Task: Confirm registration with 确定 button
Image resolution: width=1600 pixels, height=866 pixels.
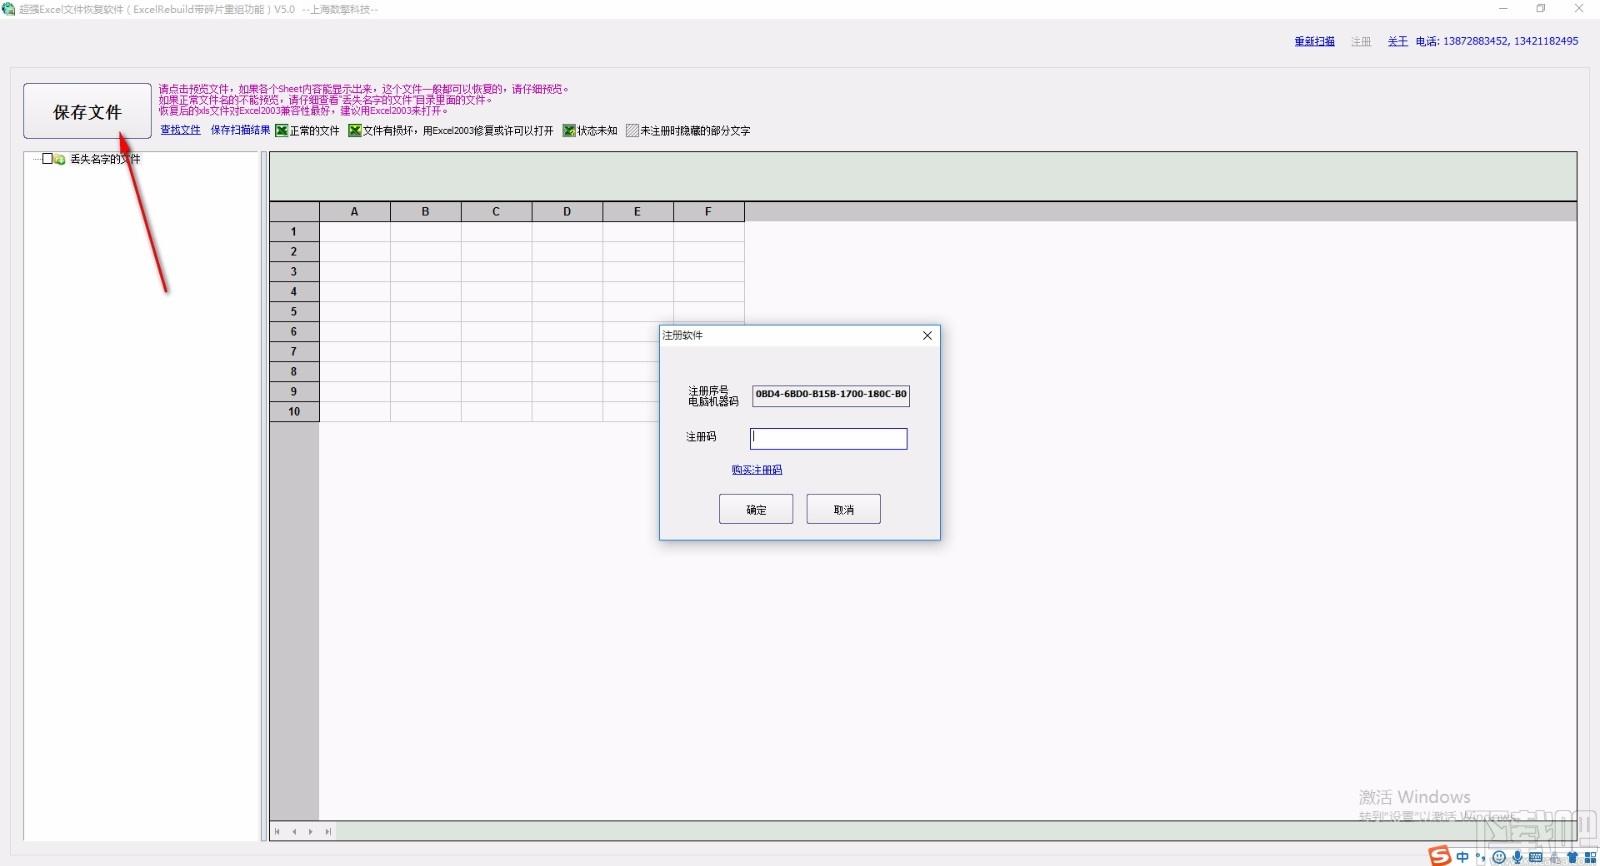Action: 756,509
